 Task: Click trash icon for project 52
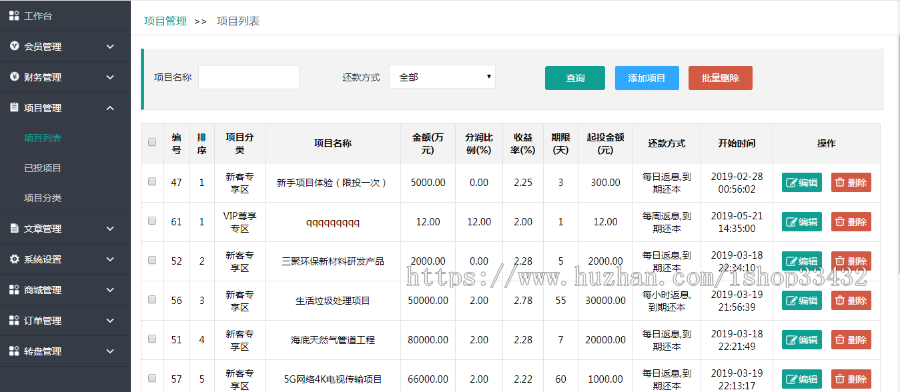(840, 261)
